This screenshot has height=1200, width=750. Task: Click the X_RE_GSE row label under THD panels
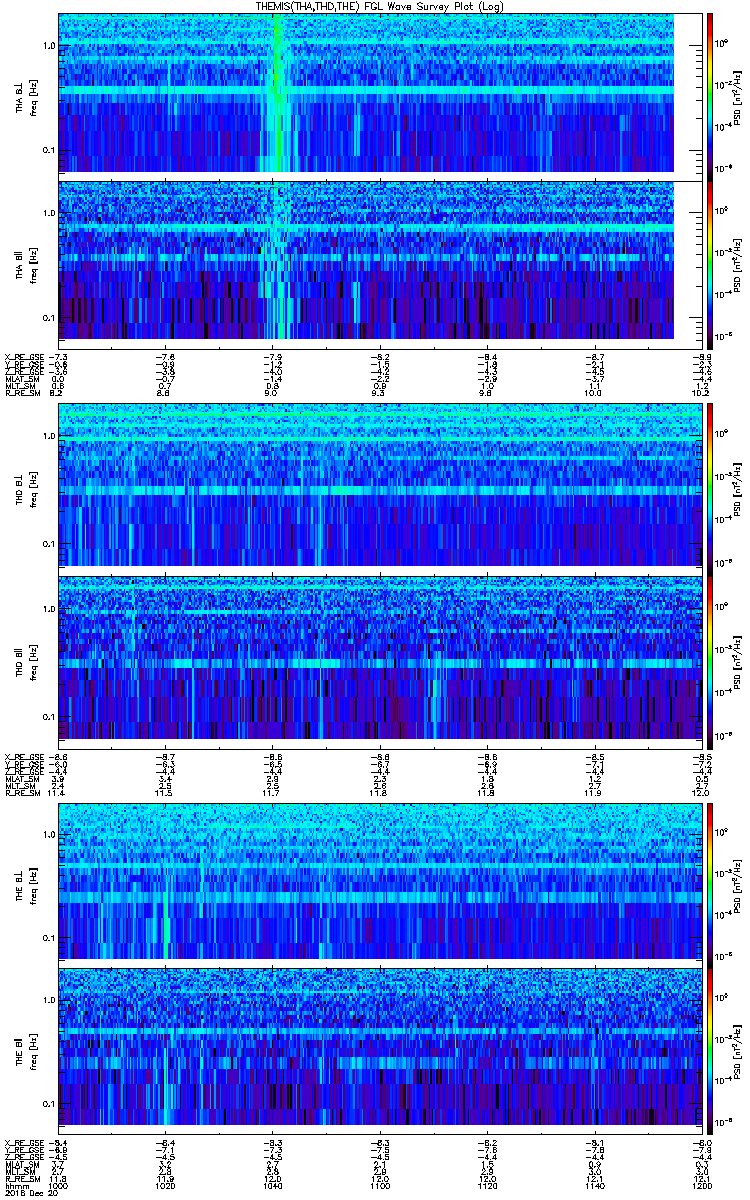(x=24, y=757)
